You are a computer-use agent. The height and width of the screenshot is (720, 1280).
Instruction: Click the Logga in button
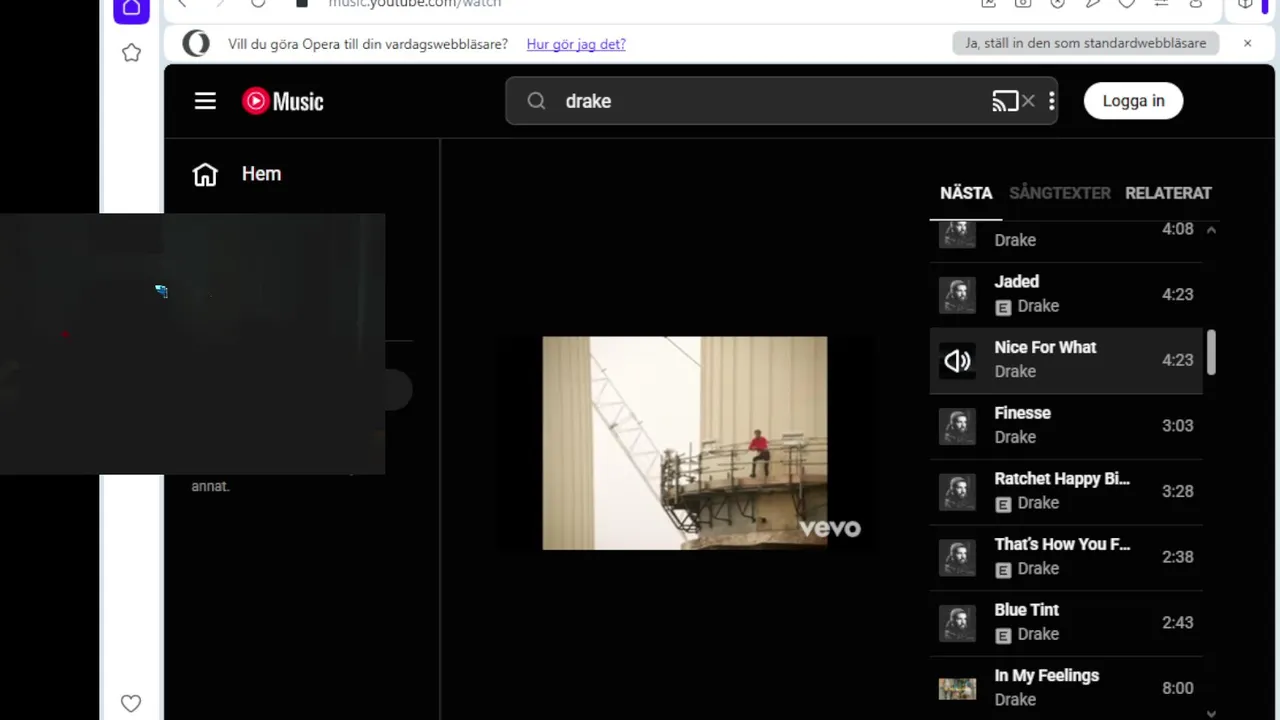[1133, 101]
